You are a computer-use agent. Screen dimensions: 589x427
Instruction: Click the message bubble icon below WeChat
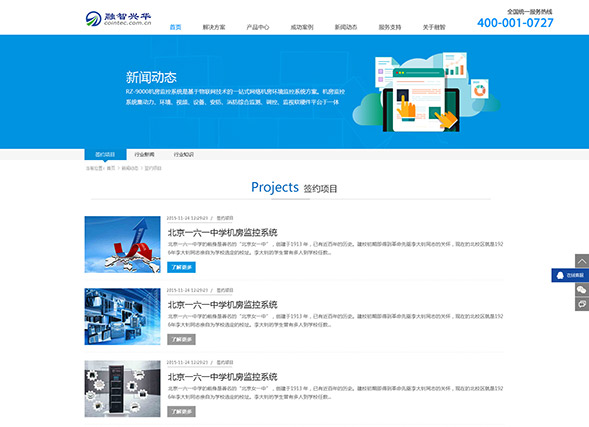pos(582,304)
